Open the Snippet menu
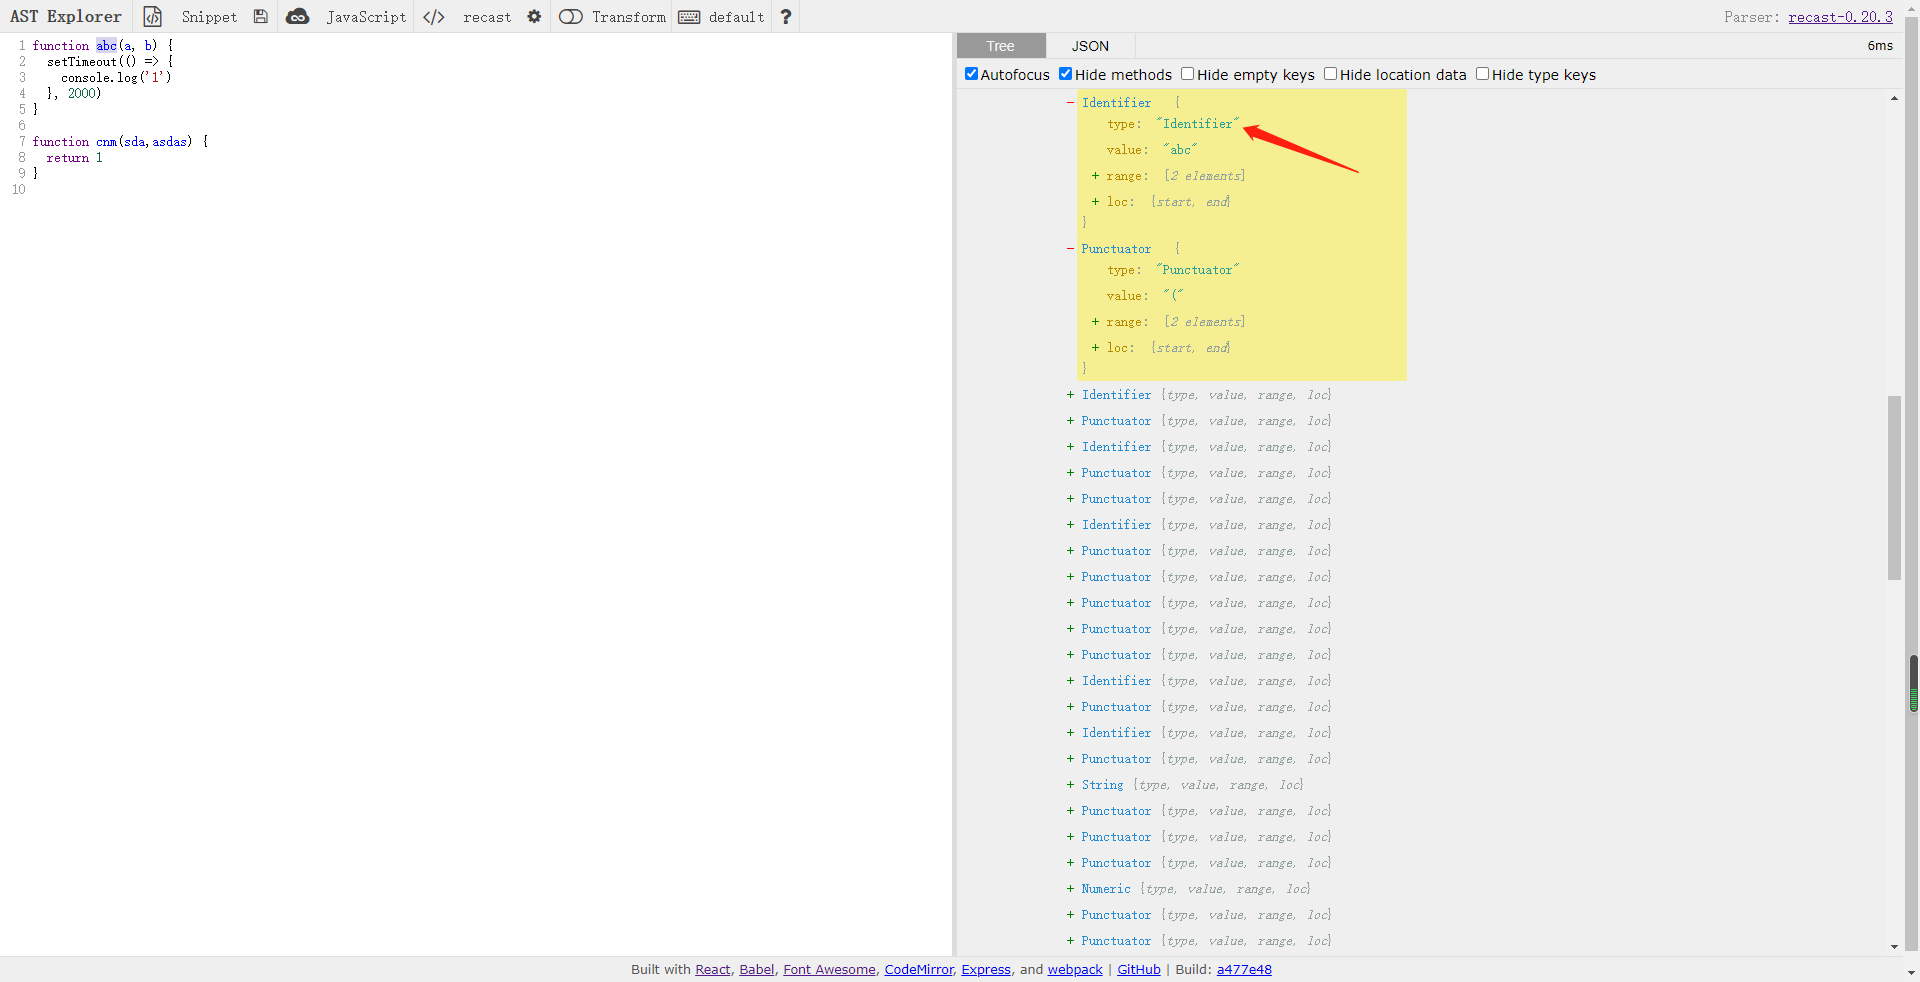1920x982 pixels. (209, 17)
